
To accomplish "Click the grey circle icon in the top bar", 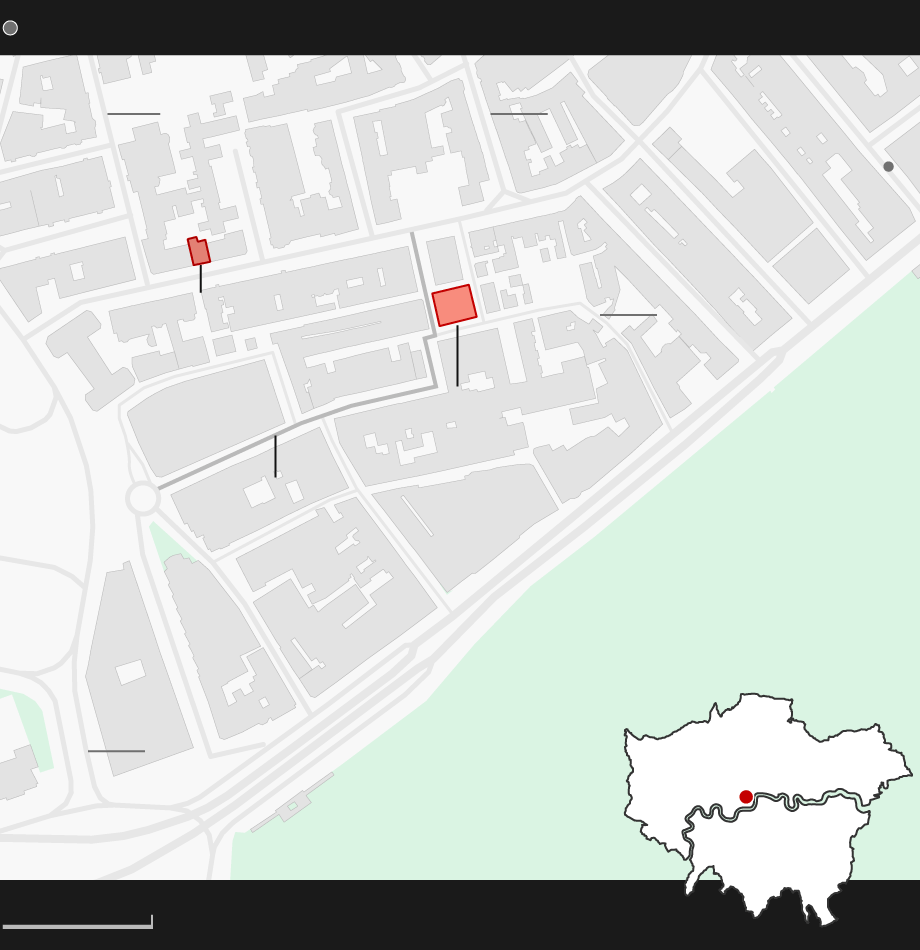I will [x=10, y=28].
